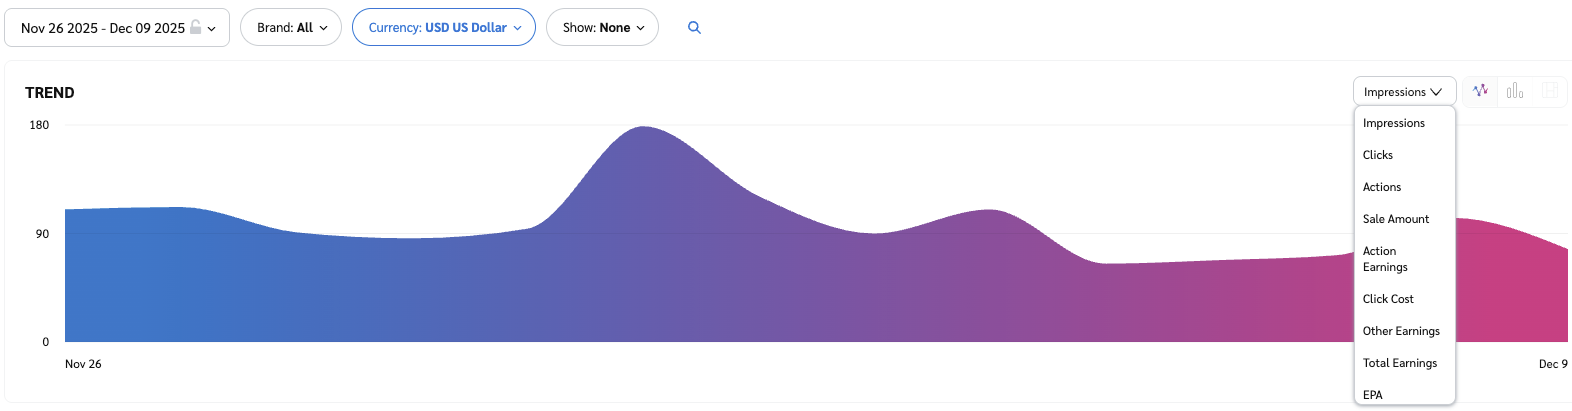Select Click Cost metric option
This screenshot has height=411, width=1572.
[1387, 299]
